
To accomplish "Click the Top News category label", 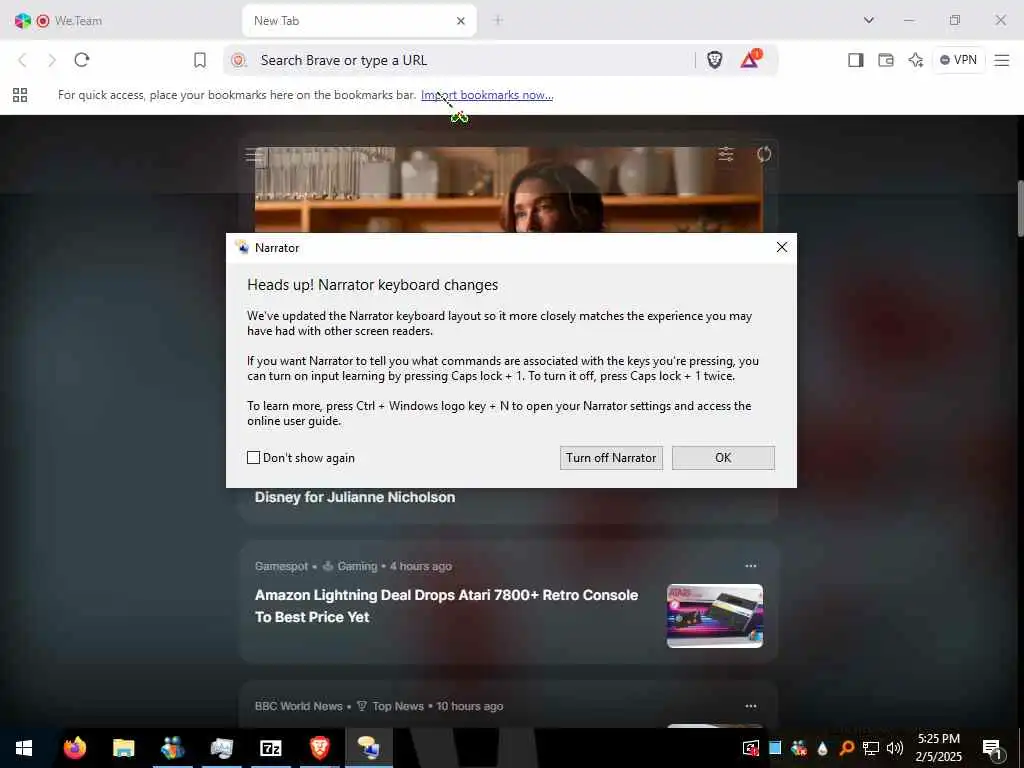I will click(398, 706).
